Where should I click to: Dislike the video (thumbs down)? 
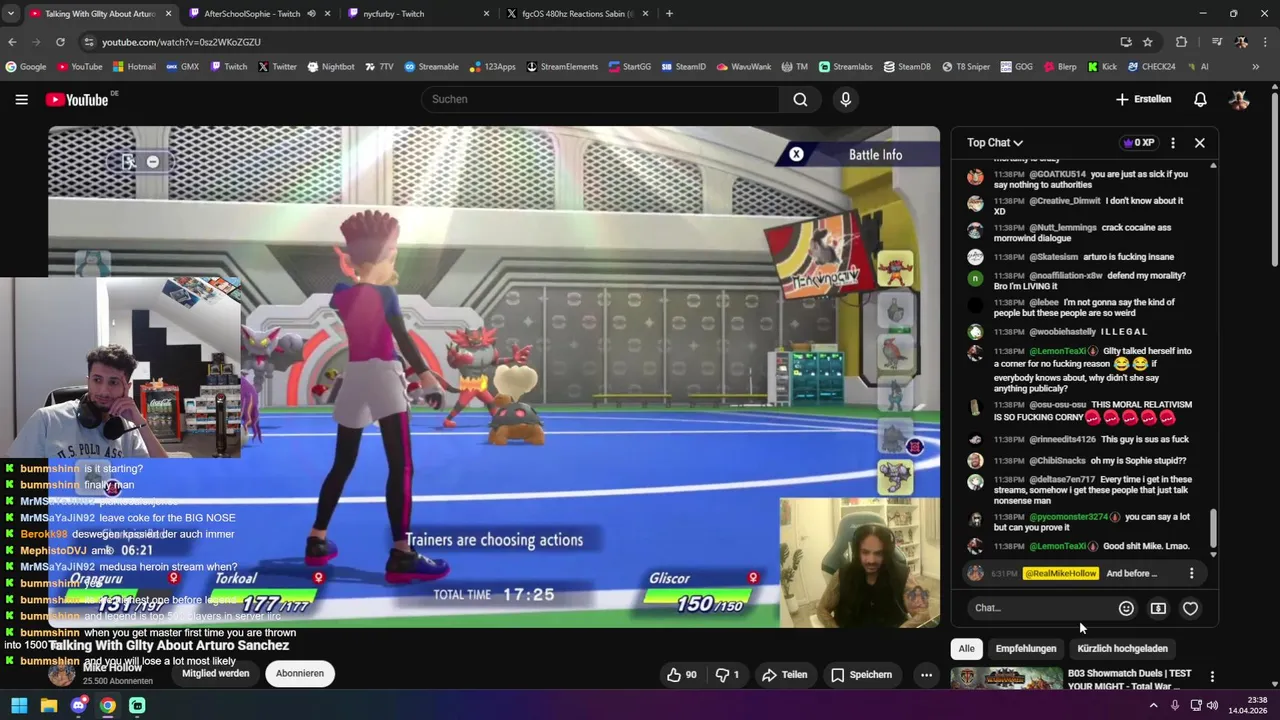coord(727,674)
